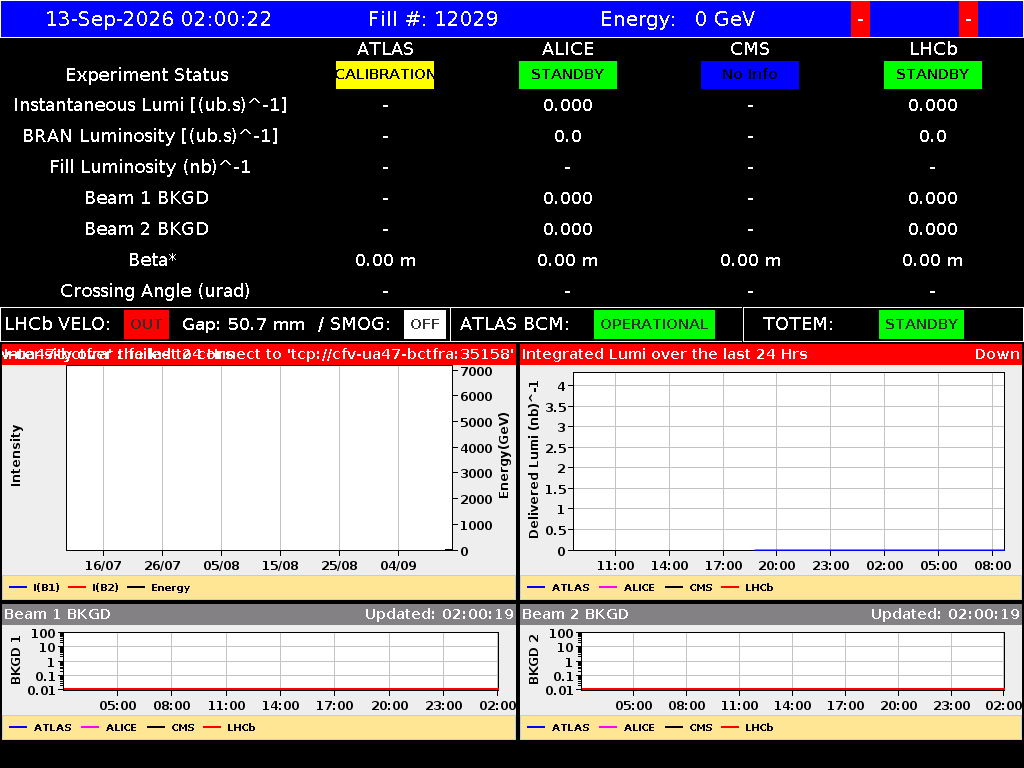Click the TOTEM STANDBY badge

tap(921, 325)
